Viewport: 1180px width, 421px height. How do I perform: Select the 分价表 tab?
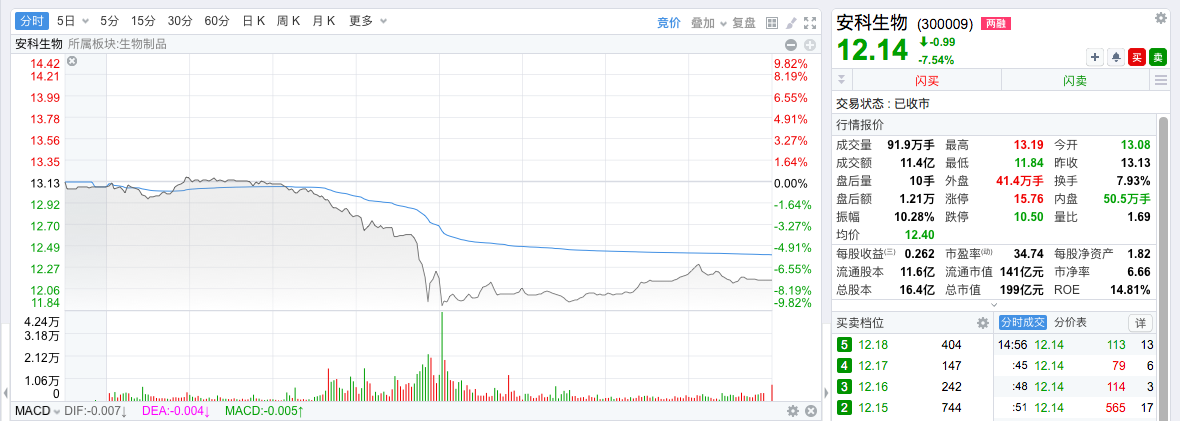[1069, 322]
